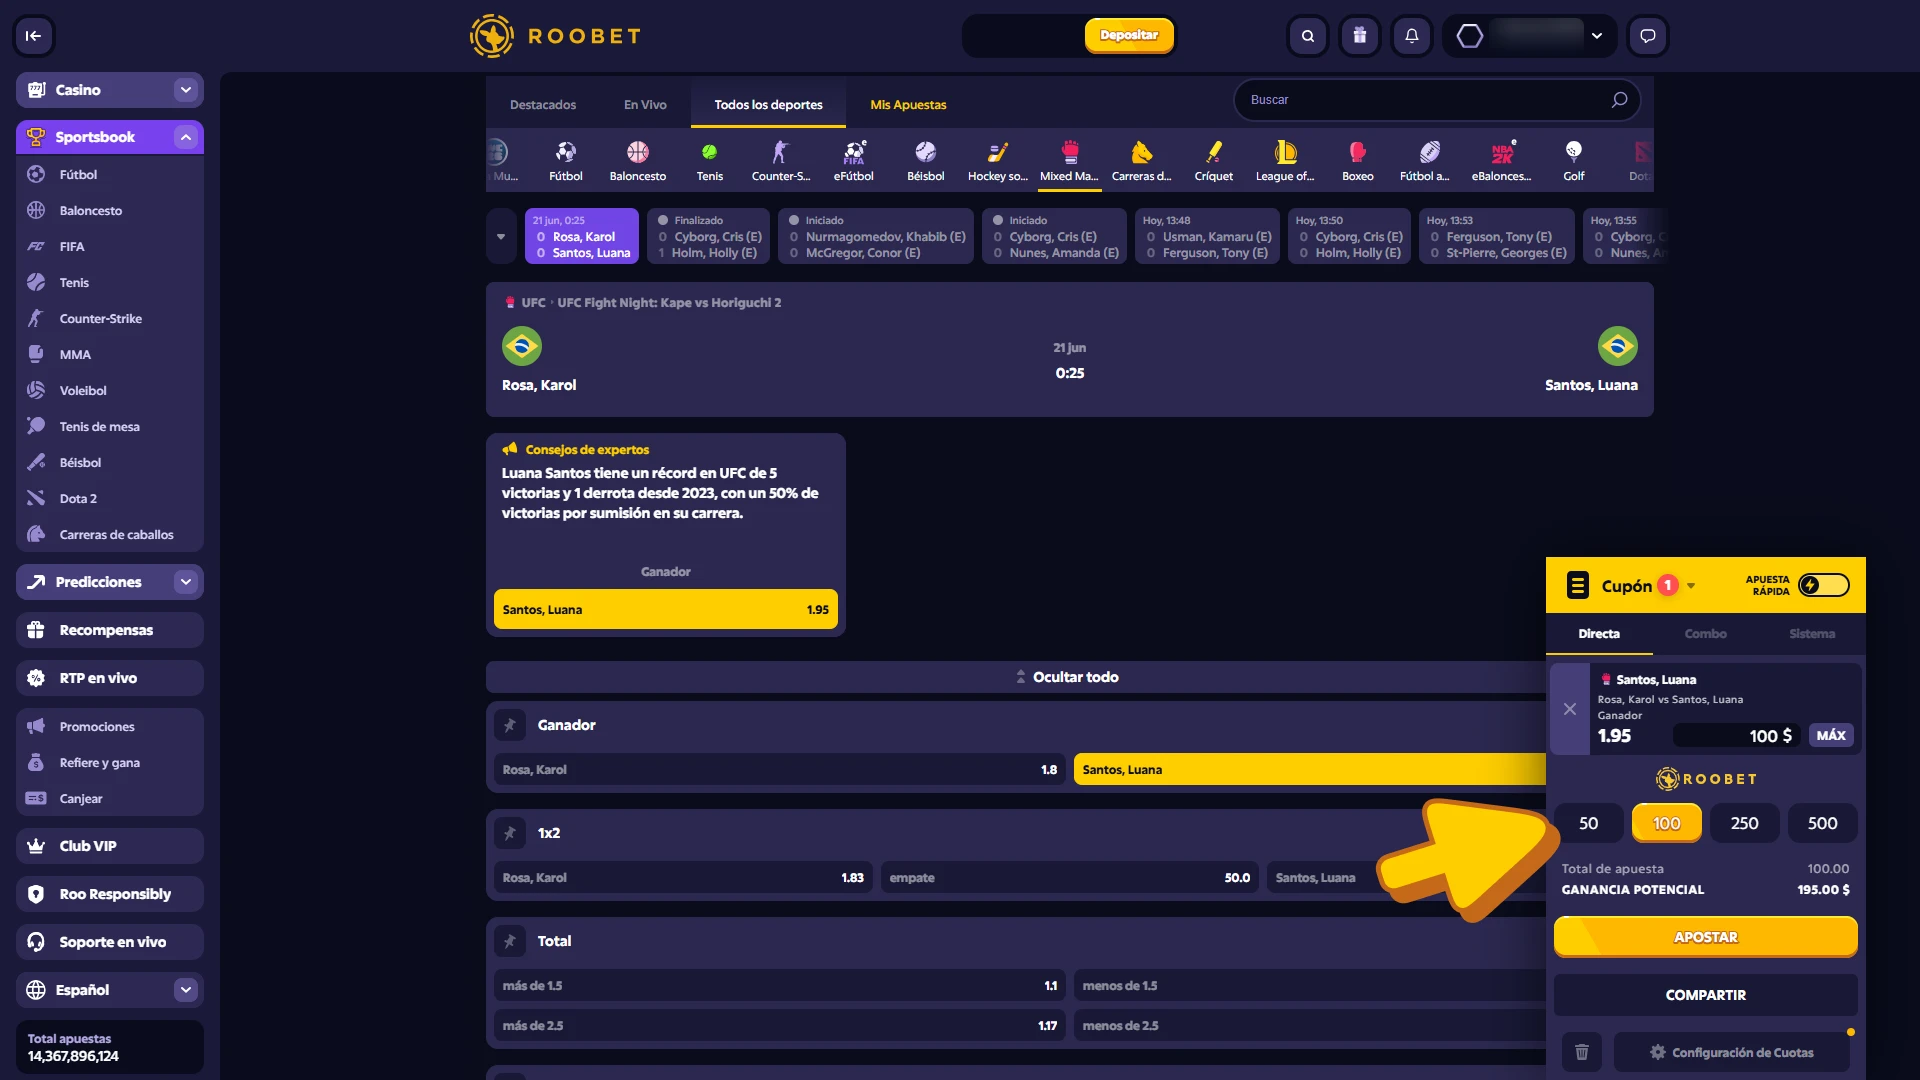Open Configuración de Cuotas

1731,1052
